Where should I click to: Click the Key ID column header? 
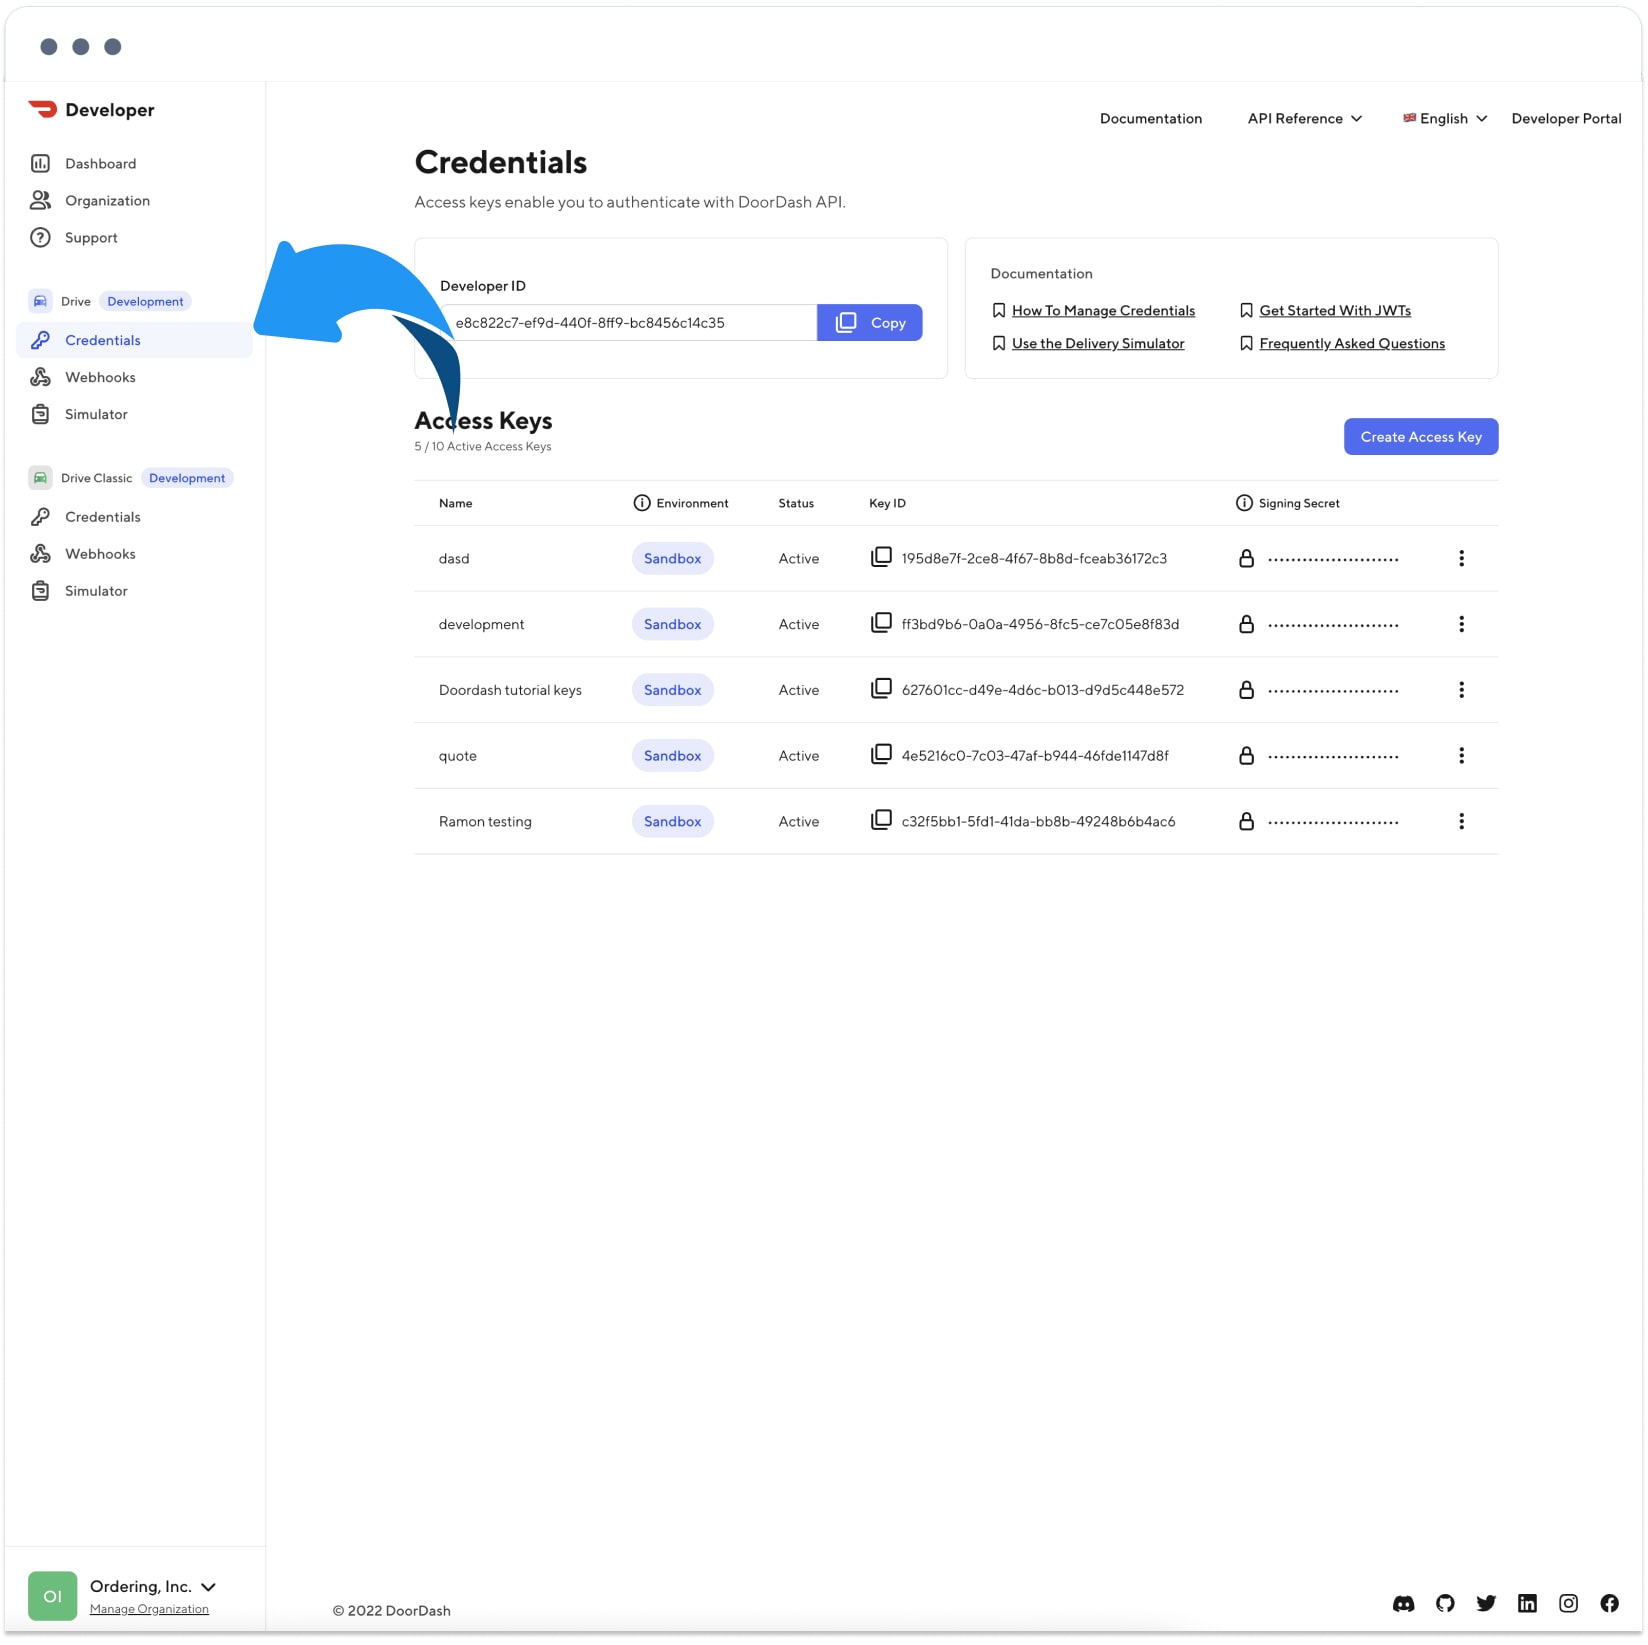pyautogui.click(x=887, y=503)
